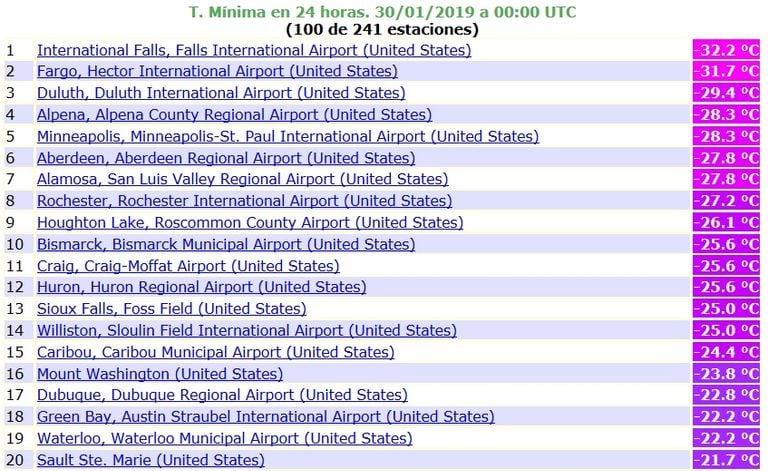This screenshot has width=768, height=471.
Task: Click Sioux Falls, Foss Field link
Action: (x=171, y=309)
